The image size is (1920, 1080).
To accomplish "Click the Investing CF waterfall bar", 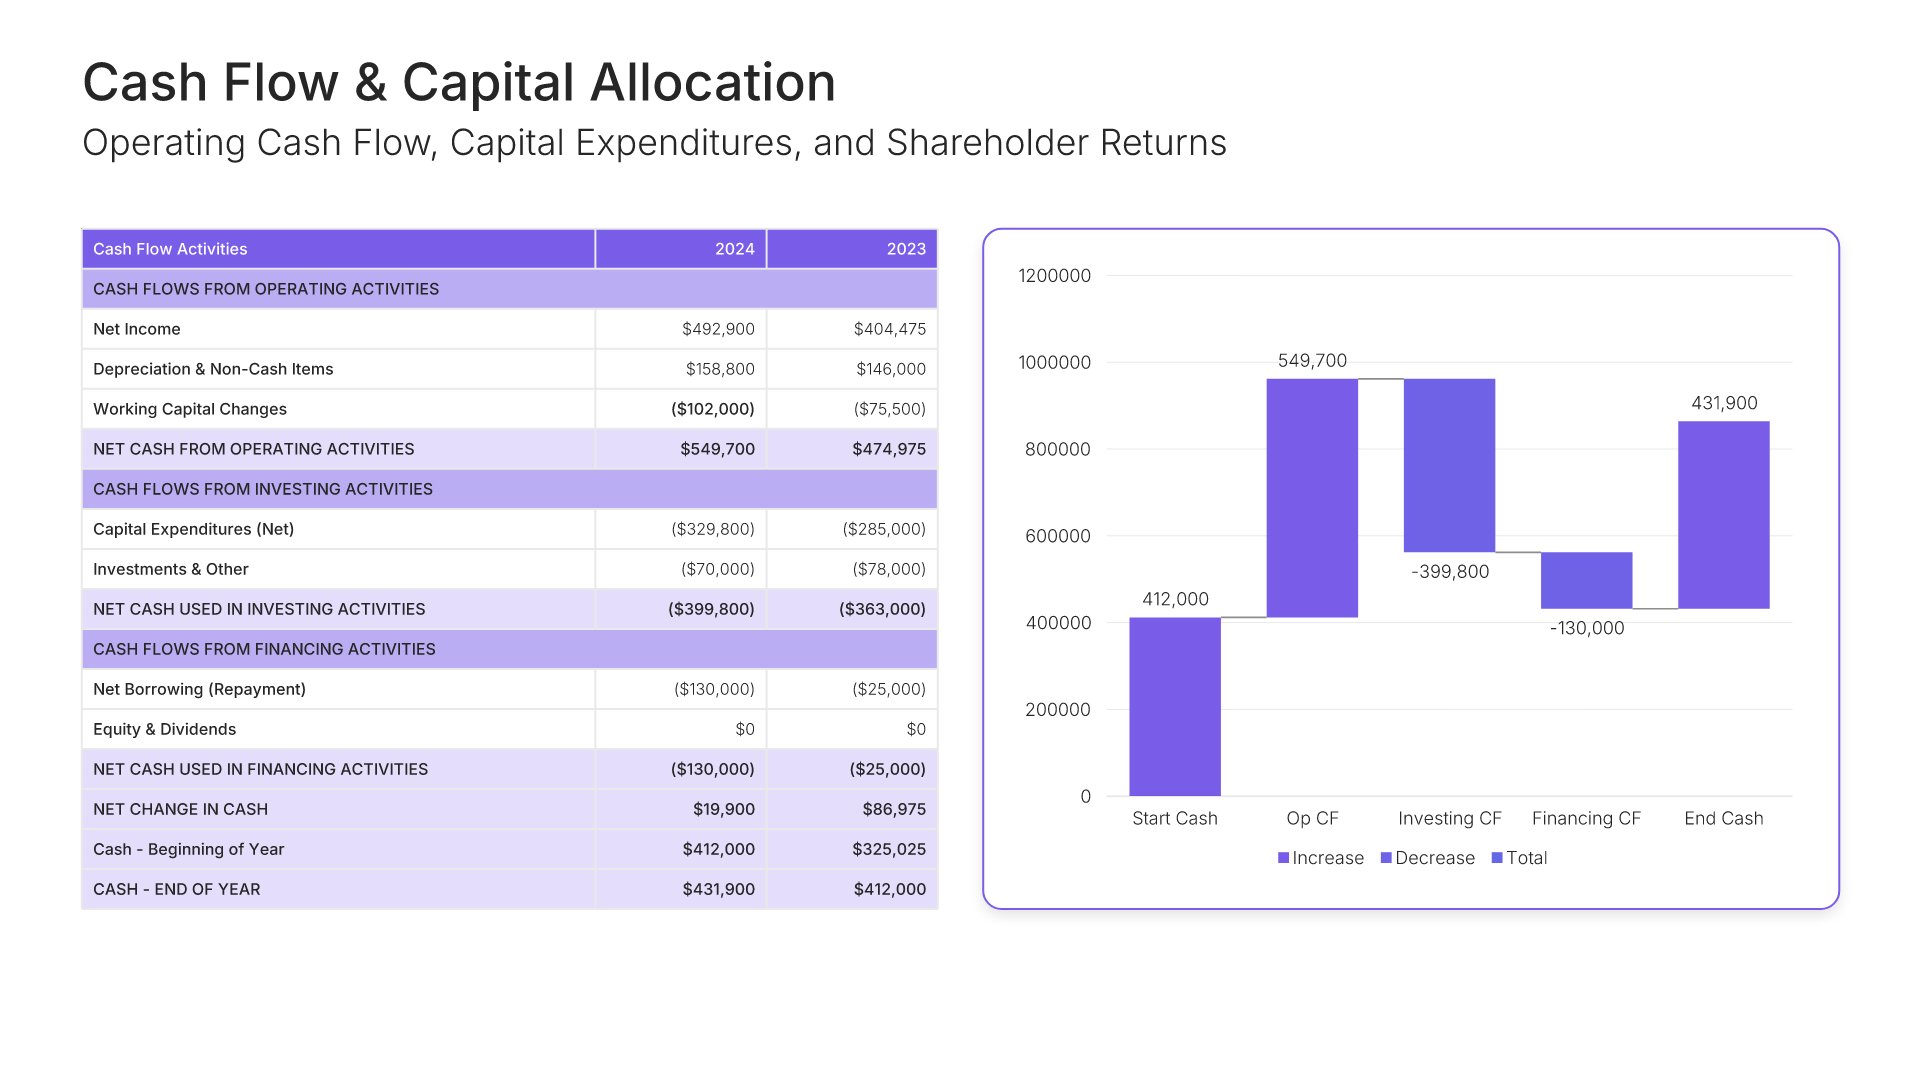I will (x=1449, y=465).
